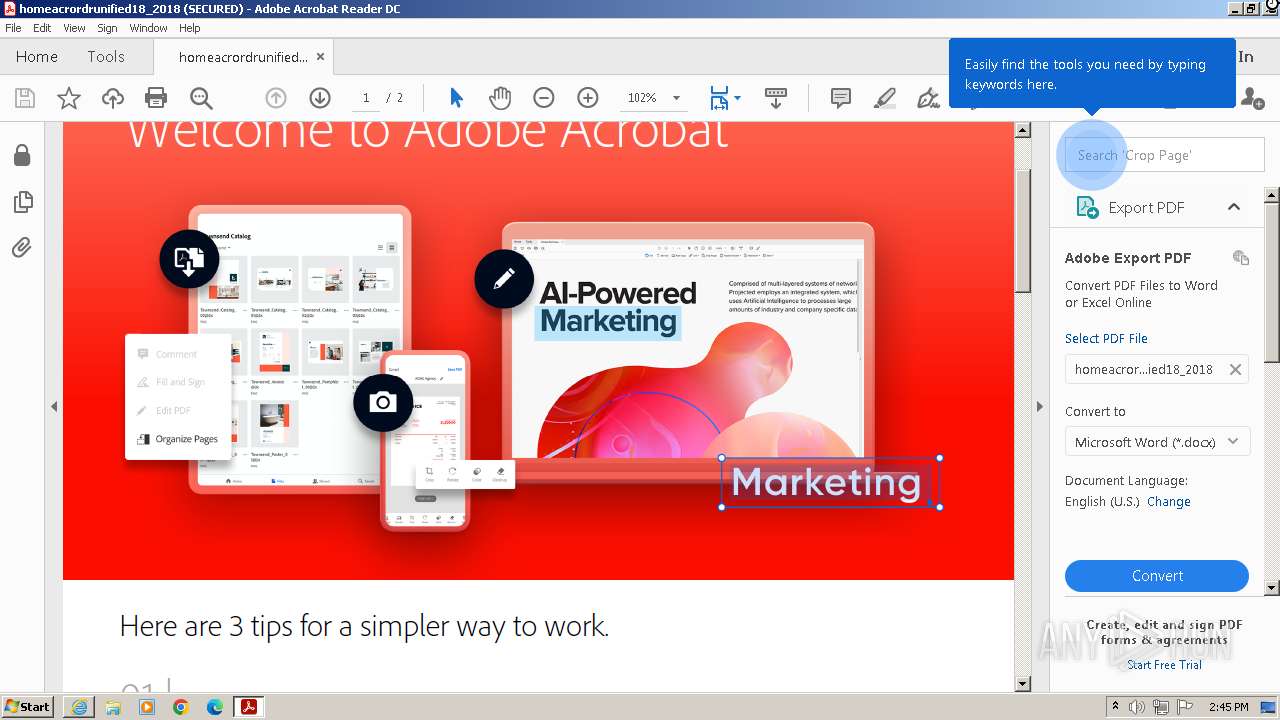
Task: Select the homeacrordrunified document tab
Action: (243, 57)
